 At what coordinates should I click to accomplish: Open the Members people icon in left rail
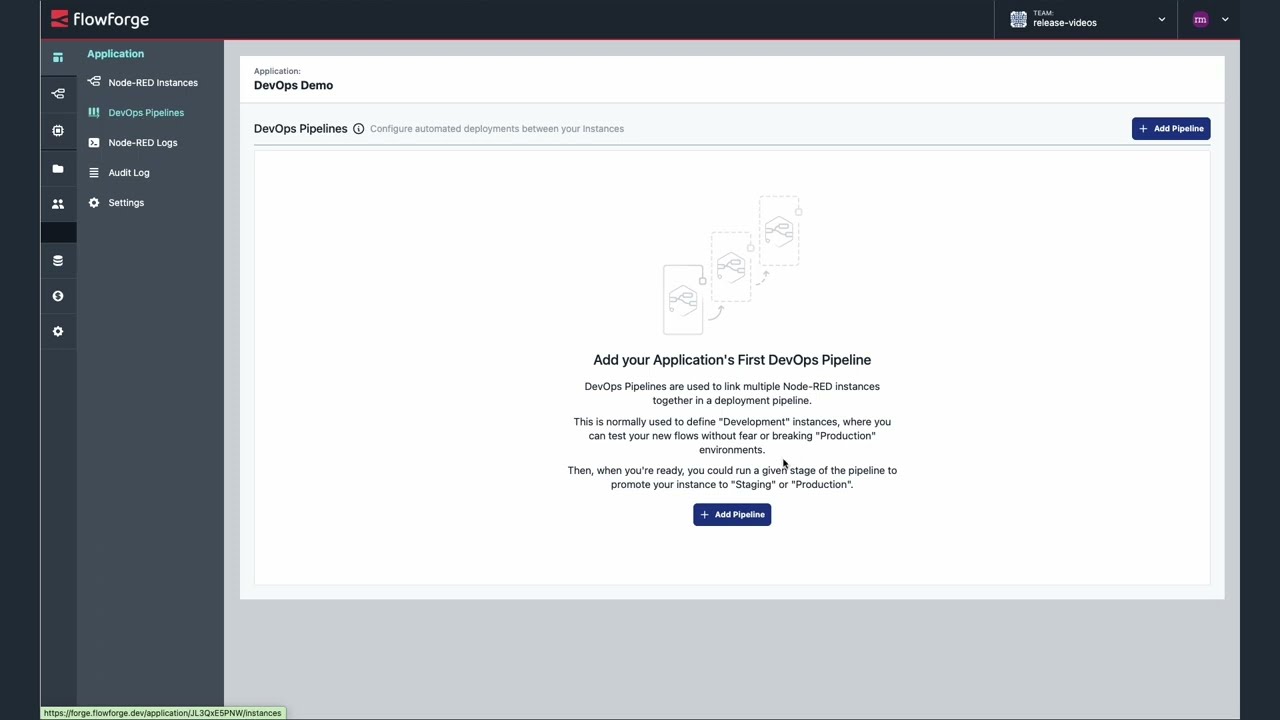58,204
